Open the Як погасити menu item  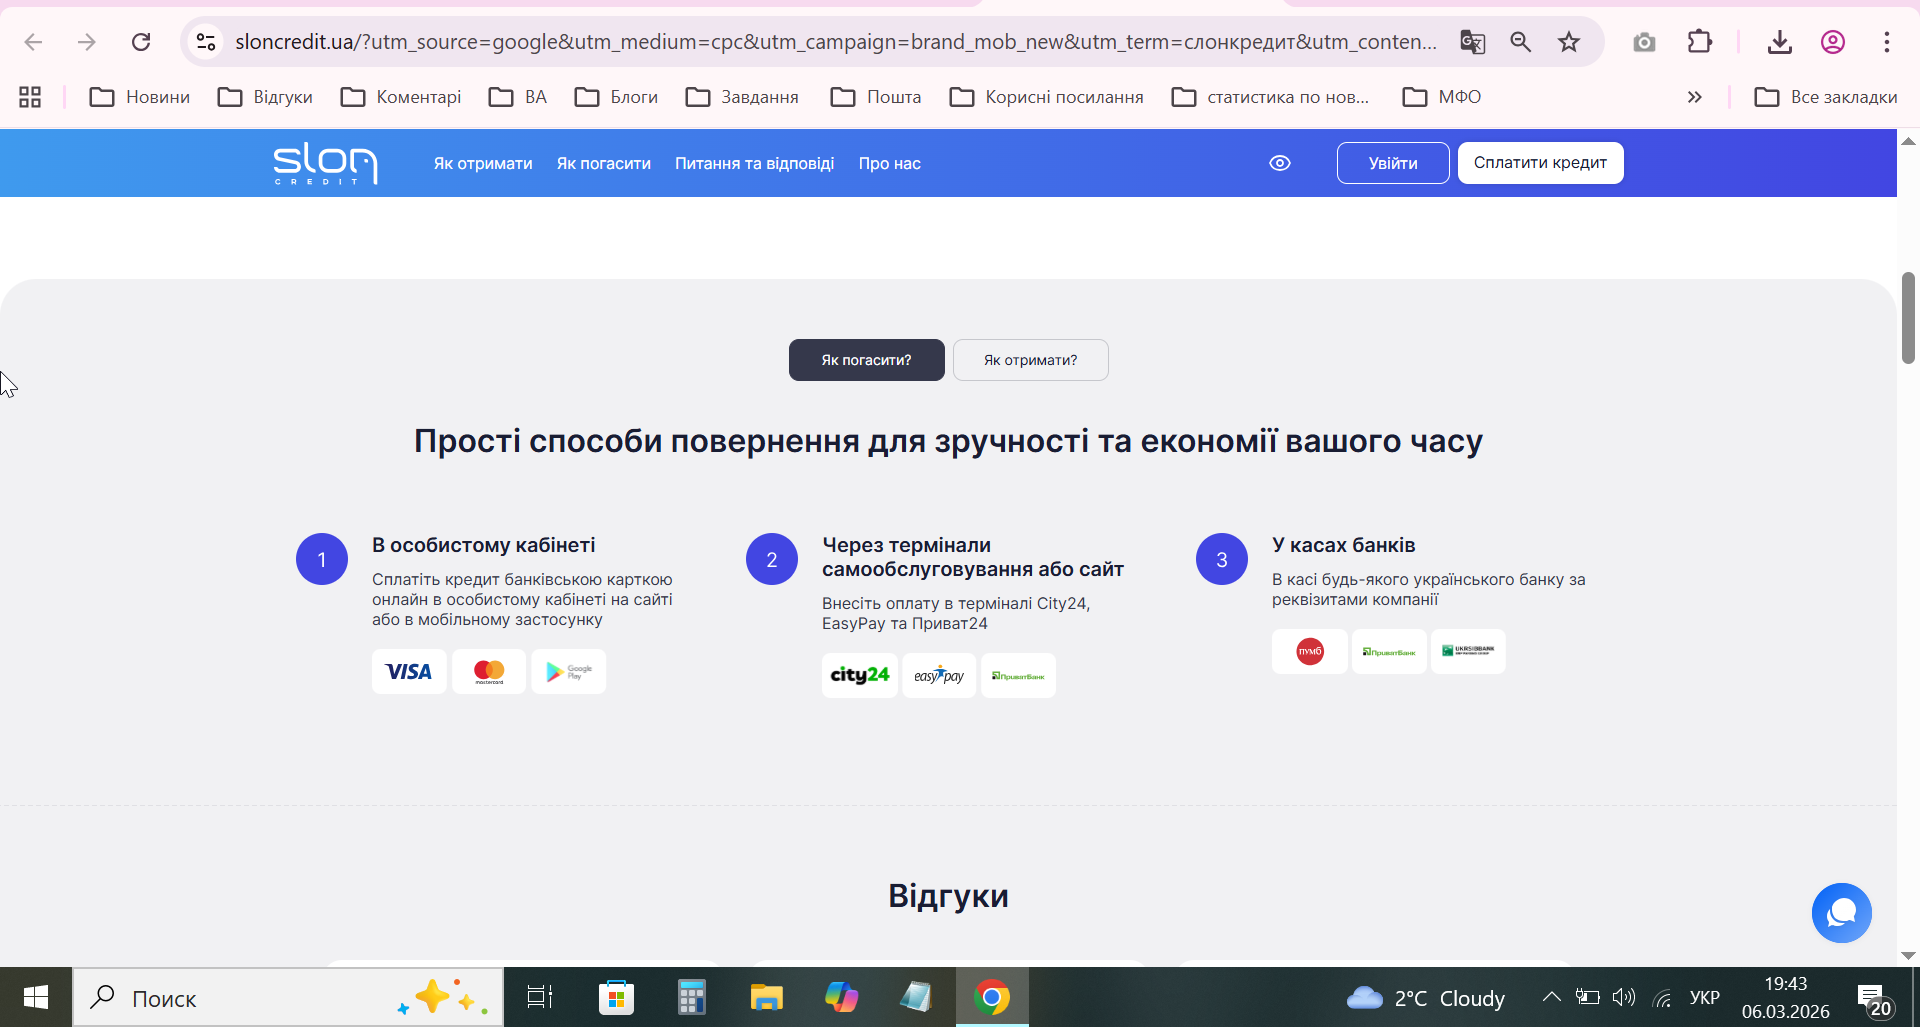click(604, 164)
